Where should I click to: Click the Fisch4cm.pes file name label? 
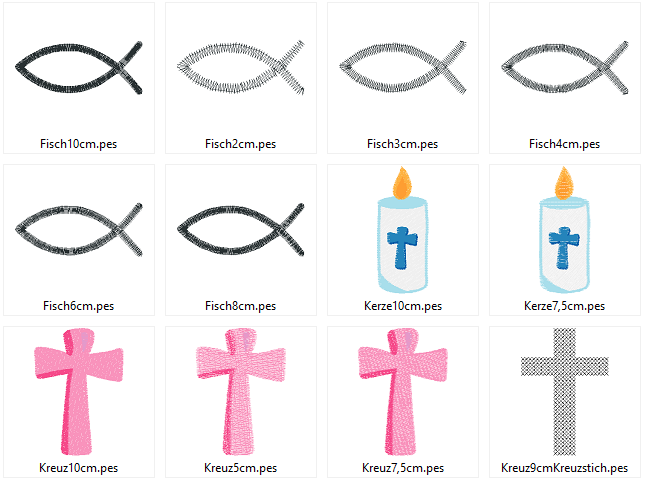point(564,144)
